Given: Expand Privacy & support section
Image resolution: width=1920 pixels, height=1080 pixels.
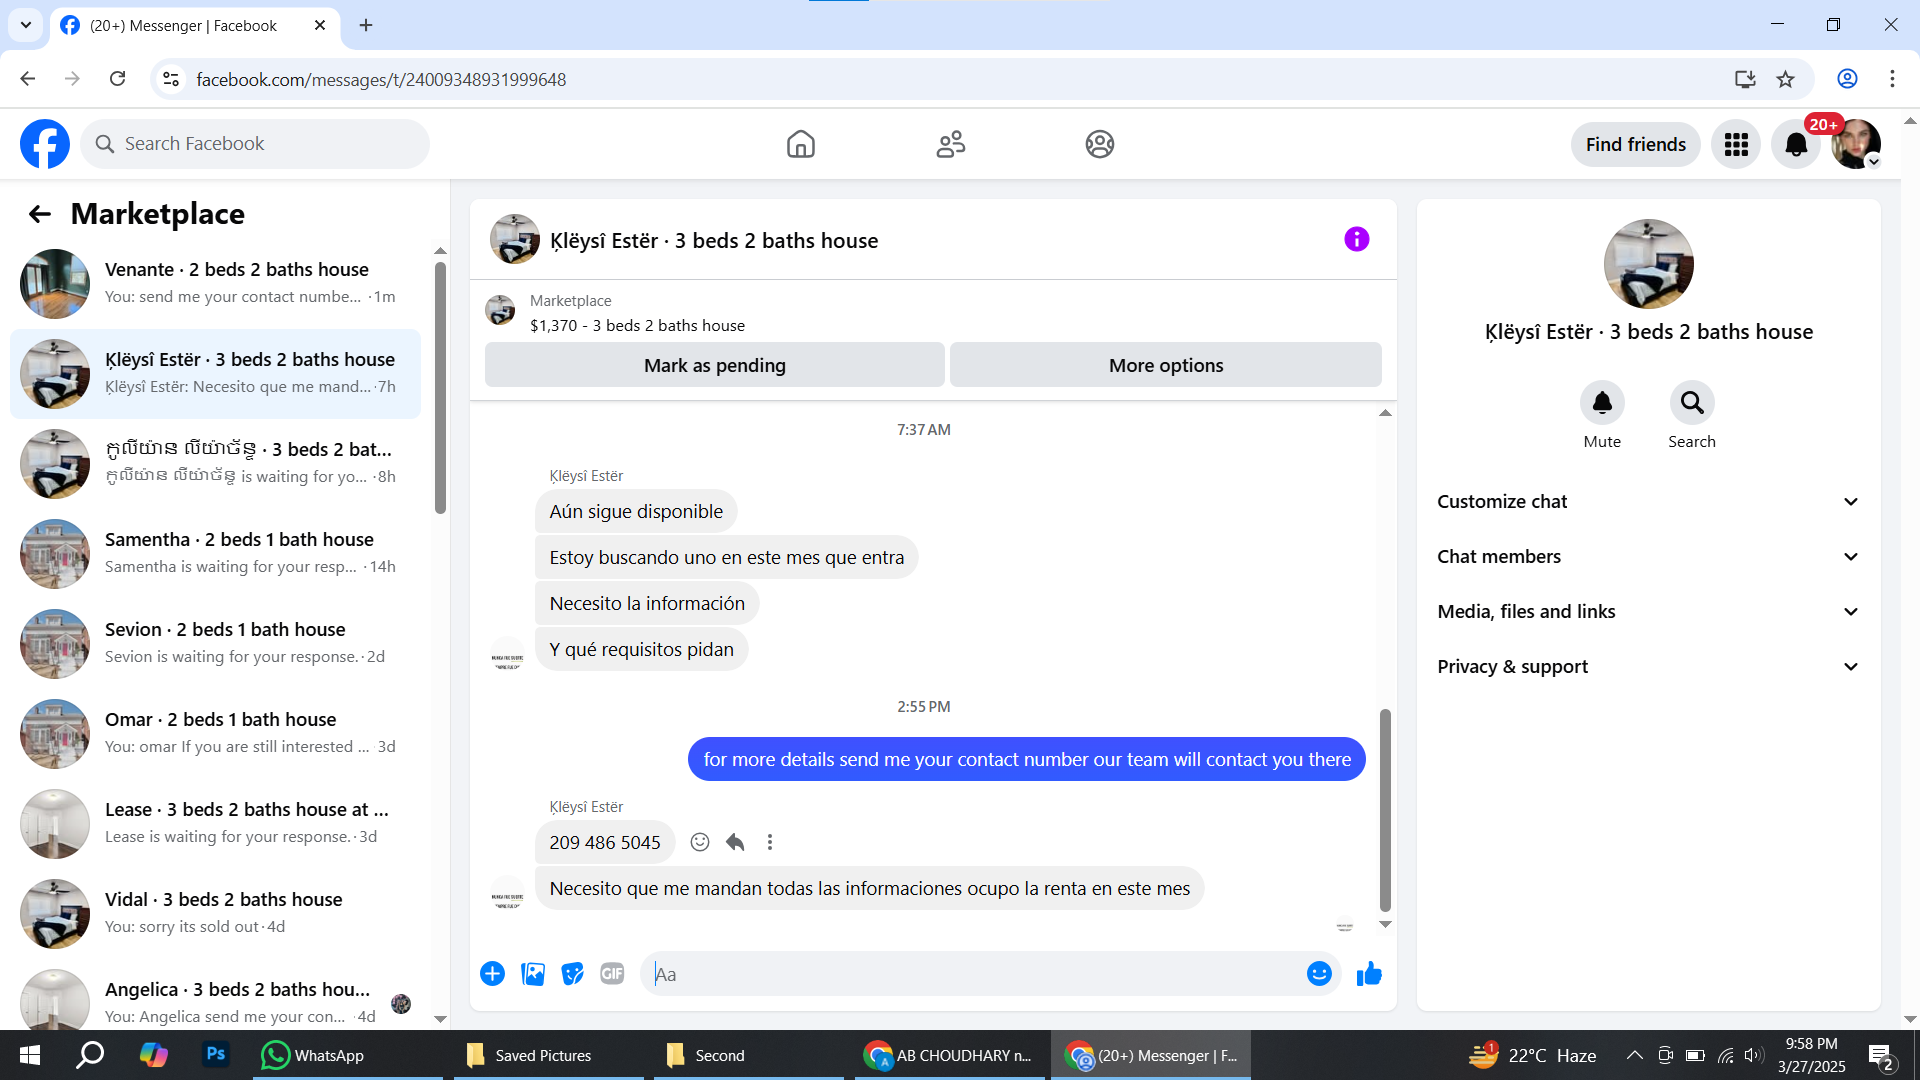Looking at the screenshot, I should tap(1648, 667).
